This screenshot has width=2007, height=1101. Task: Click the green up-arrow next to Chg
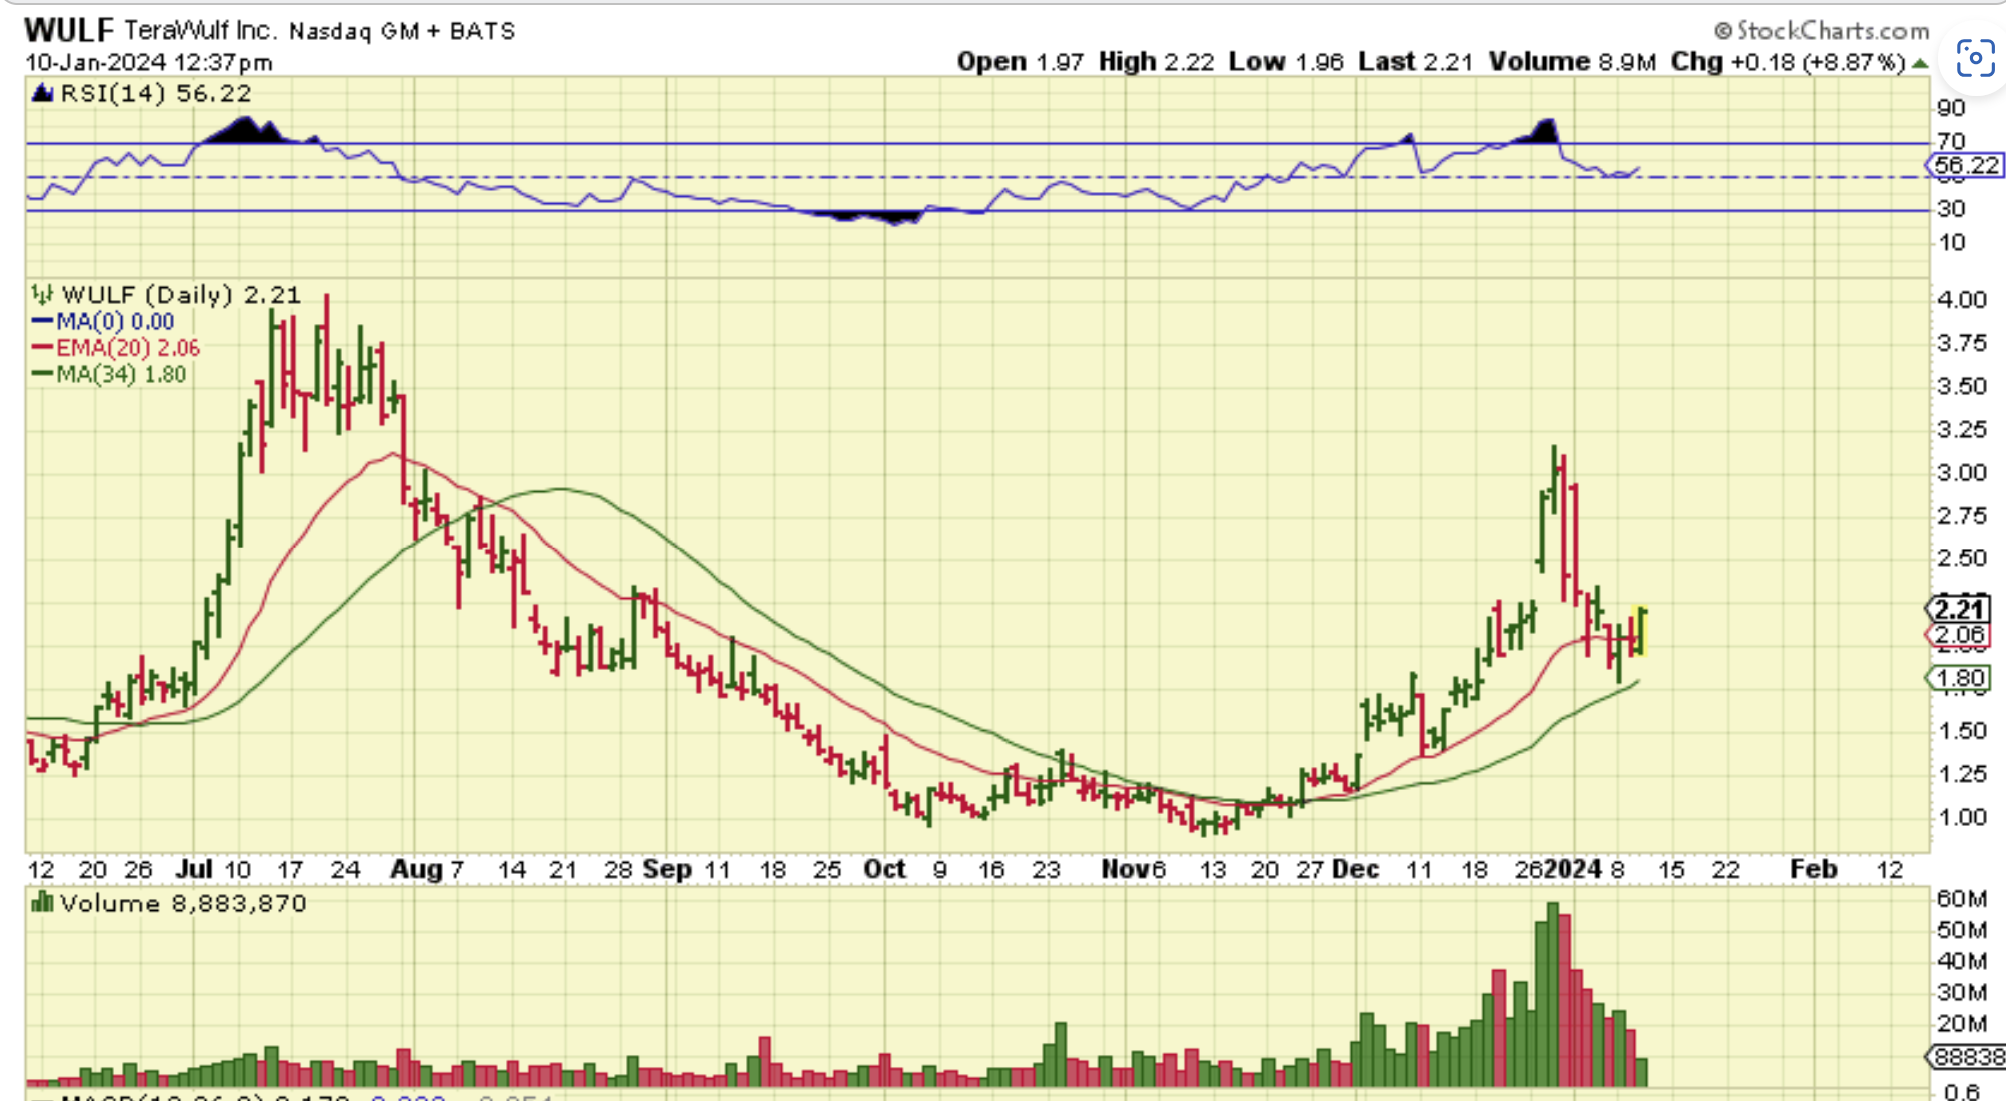1919,63
